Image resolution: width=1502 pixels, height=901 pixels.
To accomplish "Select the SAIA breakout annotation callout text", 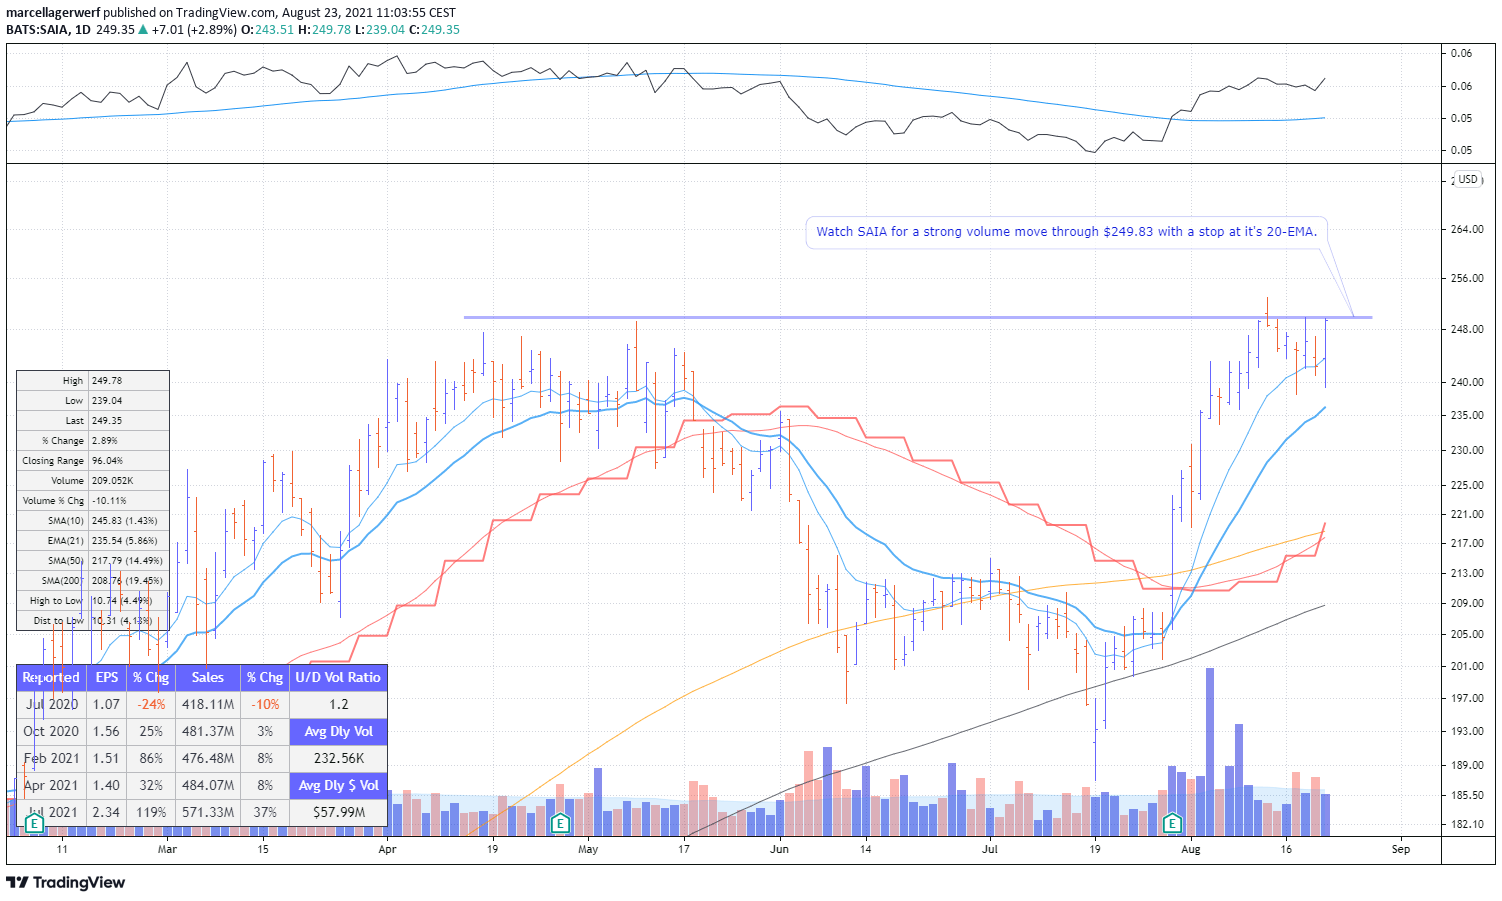I will pos(1066,232).
